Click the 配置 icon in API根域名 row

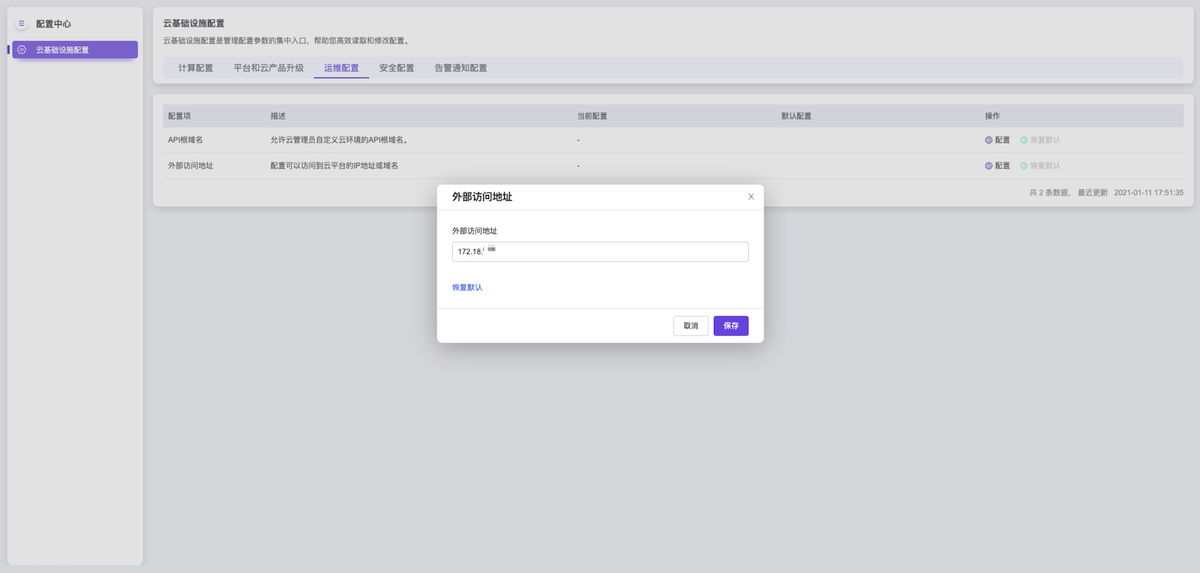[x=989, y=140]
